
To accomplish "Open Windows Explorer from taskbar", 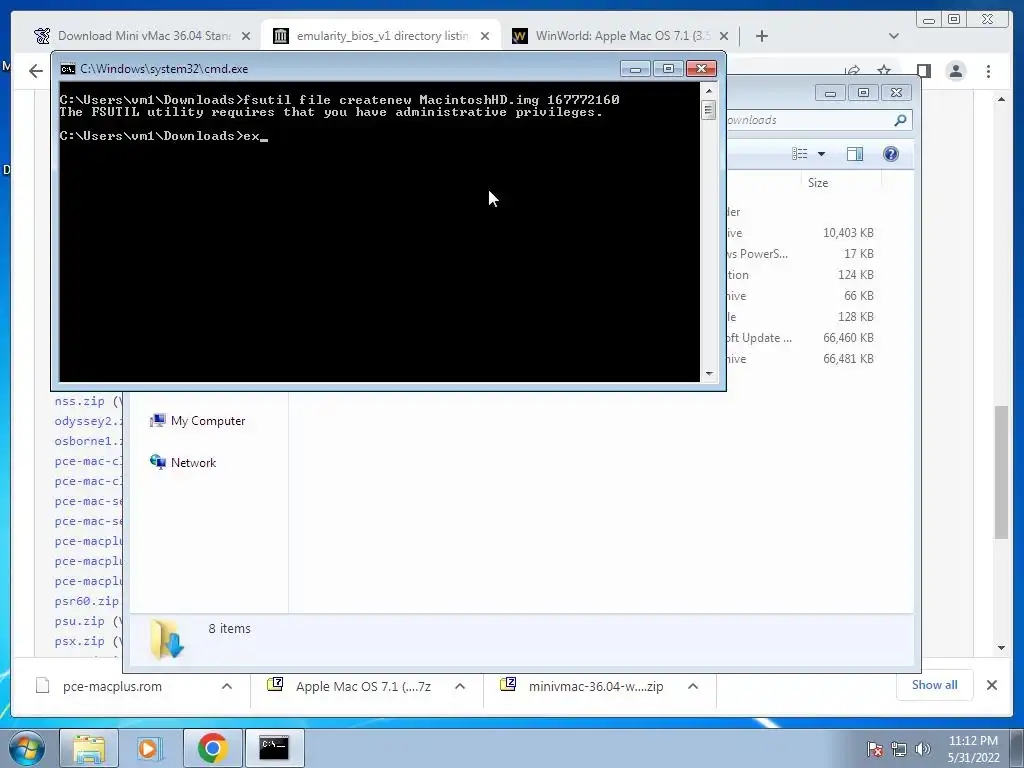I will click(x=89, y=748).
